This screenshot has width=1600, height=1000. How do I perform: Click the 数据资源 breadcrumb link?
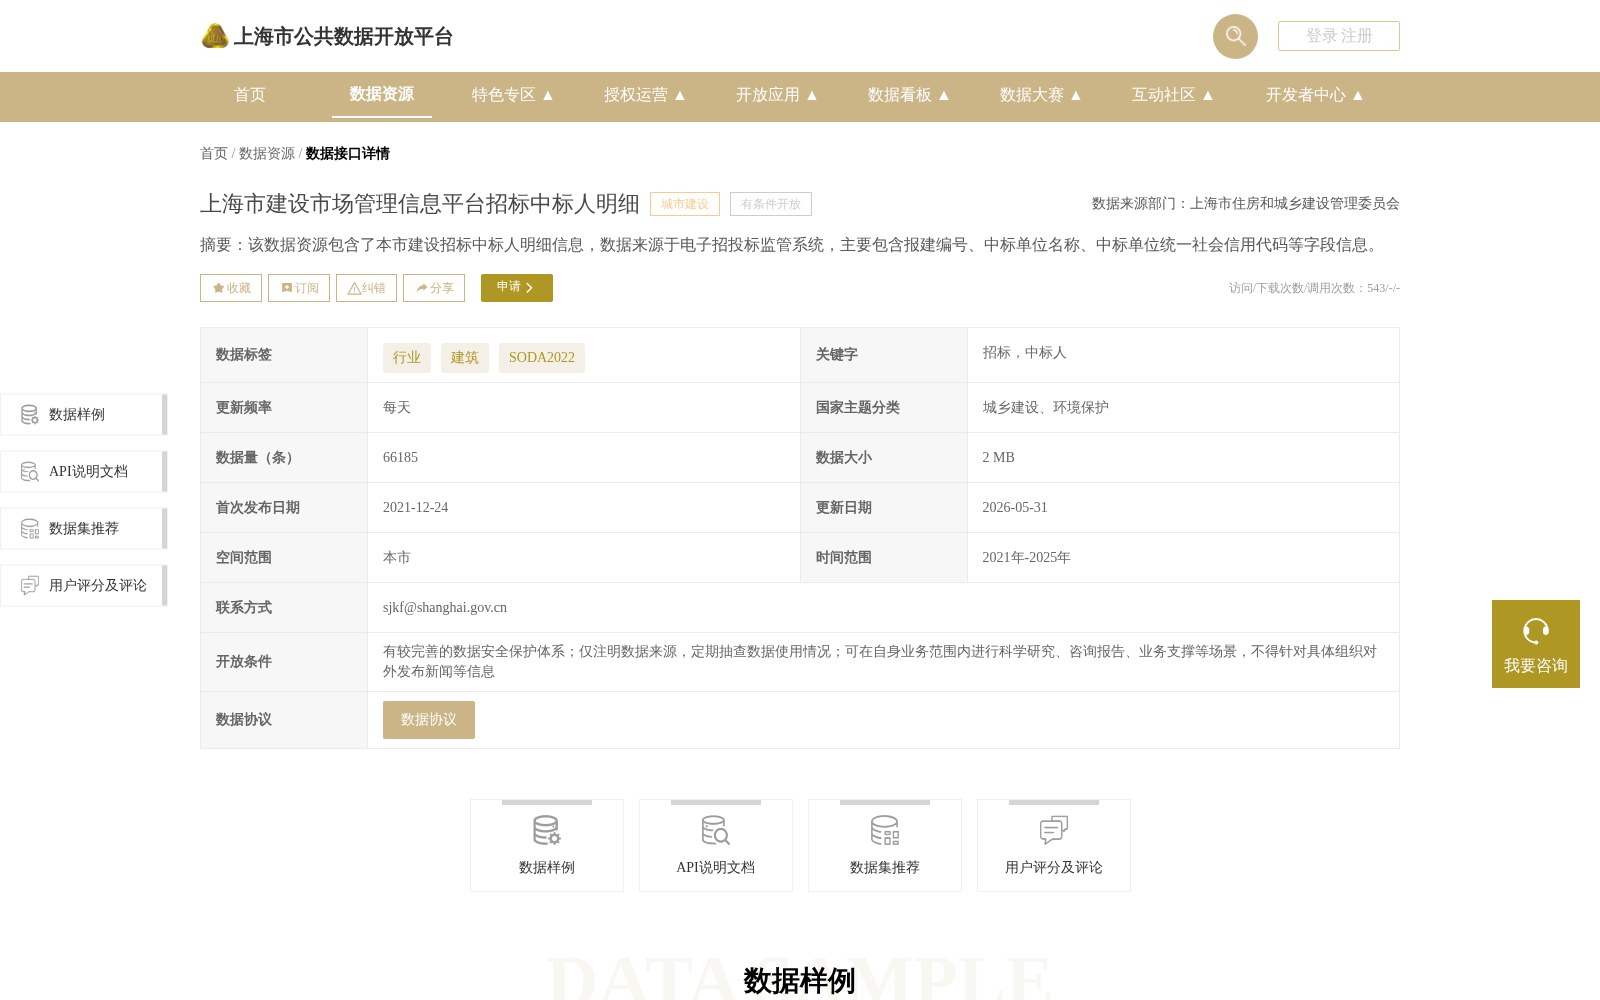[x=267, y=153]
